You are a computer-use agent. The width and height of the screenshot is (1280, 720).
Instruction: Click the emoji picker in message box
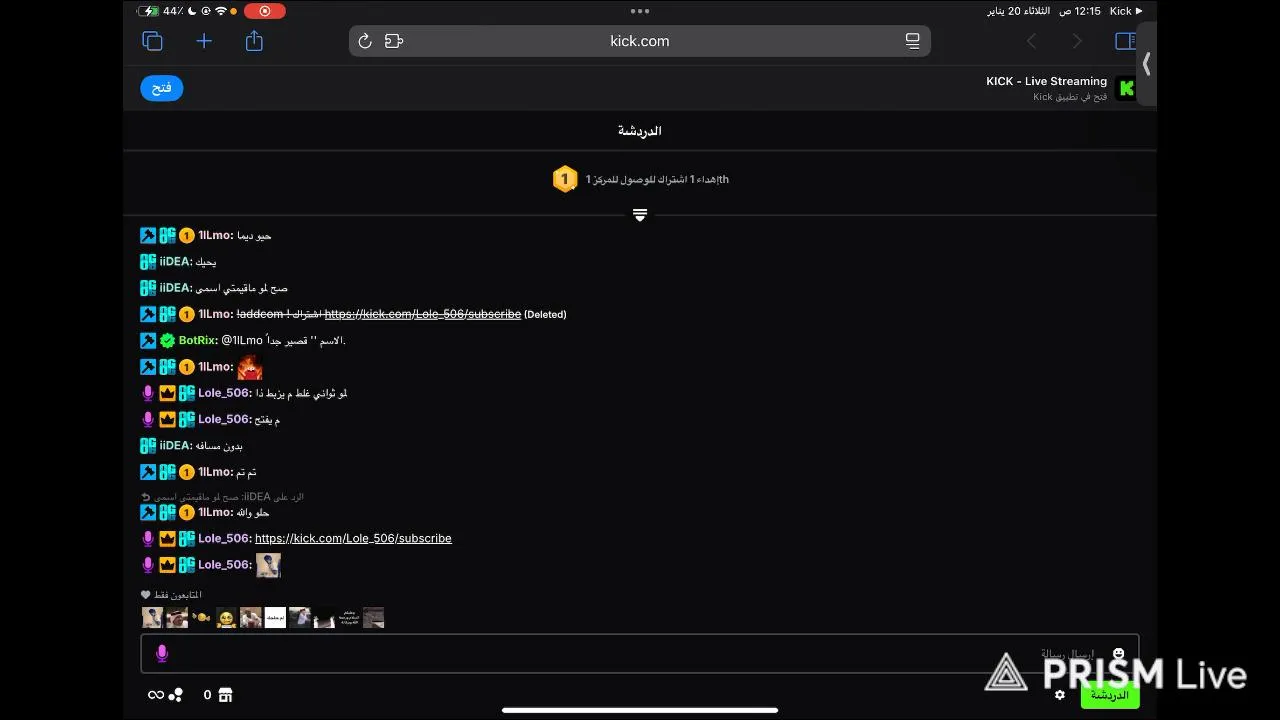click(x=1118, y=654)
